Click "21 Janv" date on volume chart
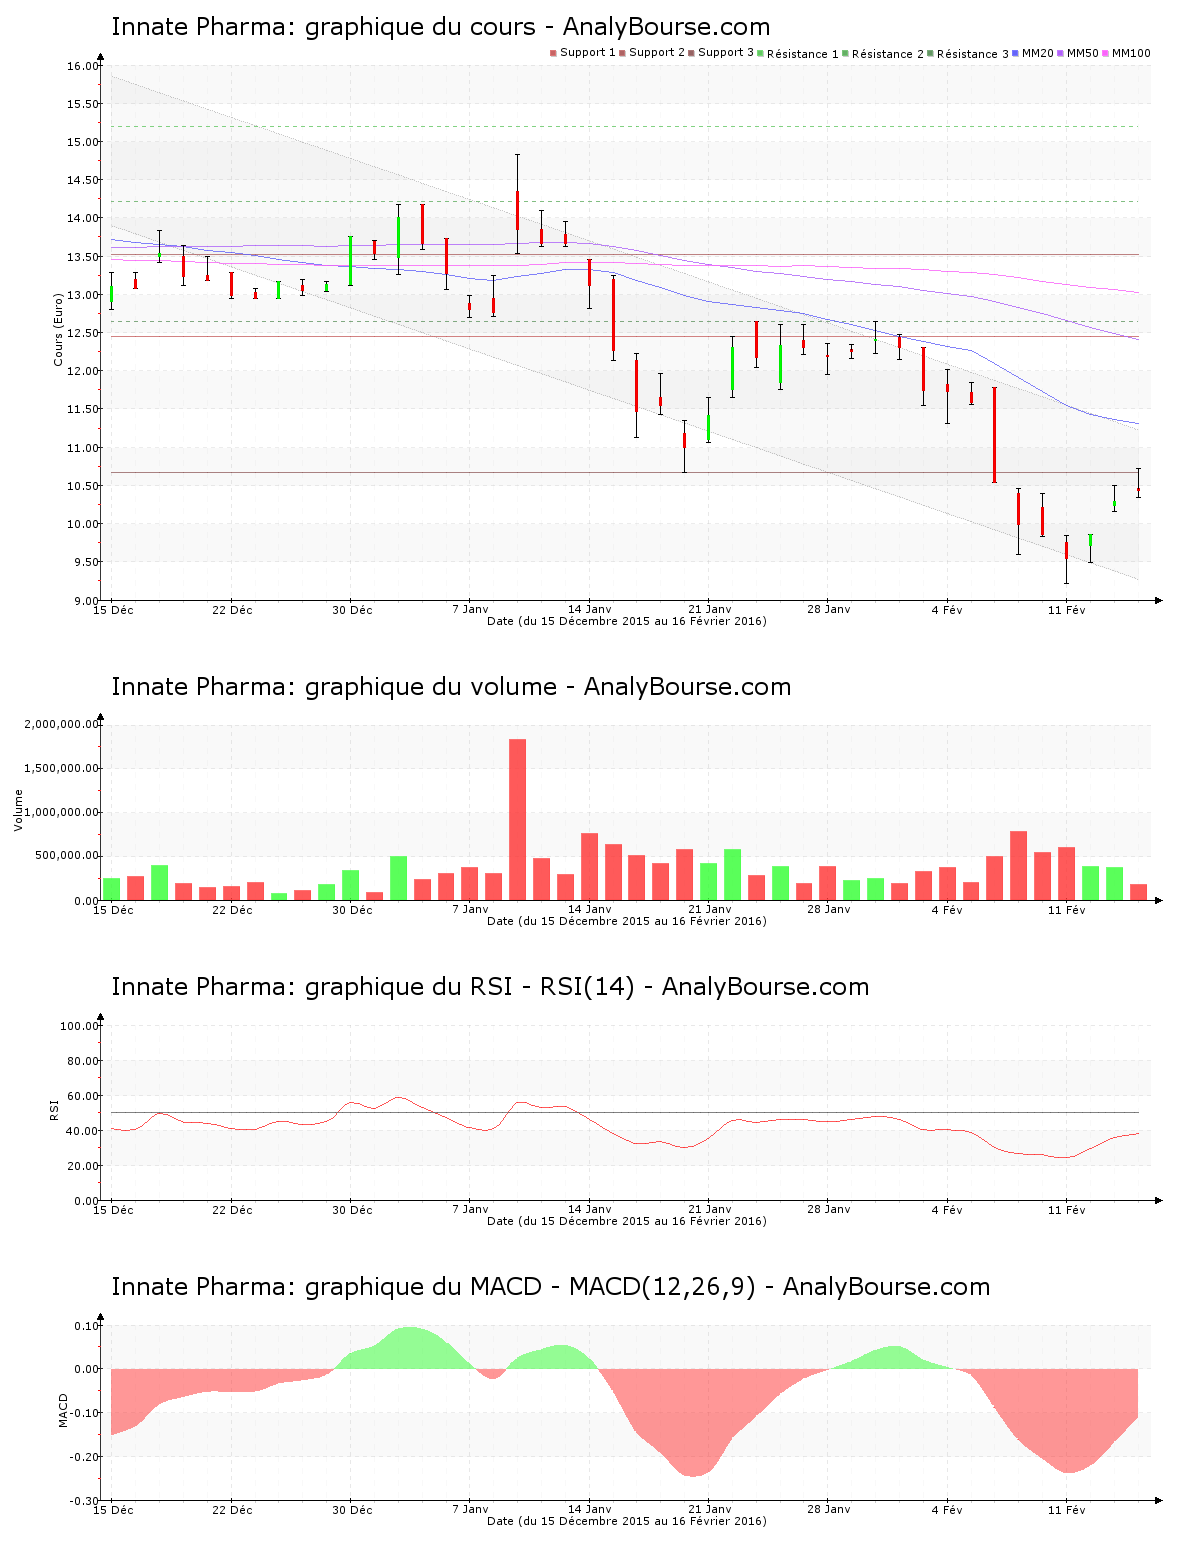The width and height of the screenshot is (1200, 1550). (709, 910)
